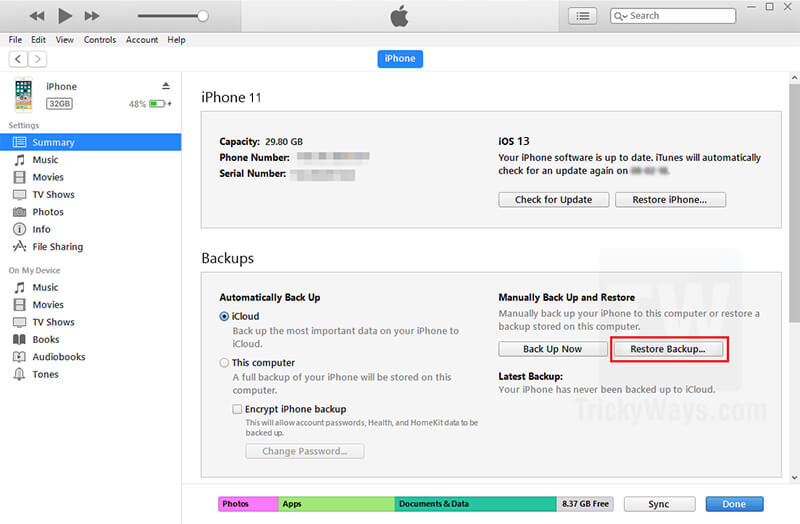The height and width of the screenshot is (524, 800).
Task: Click the Summary list icon
Action: pyautogui.click(x=19, y=142)
